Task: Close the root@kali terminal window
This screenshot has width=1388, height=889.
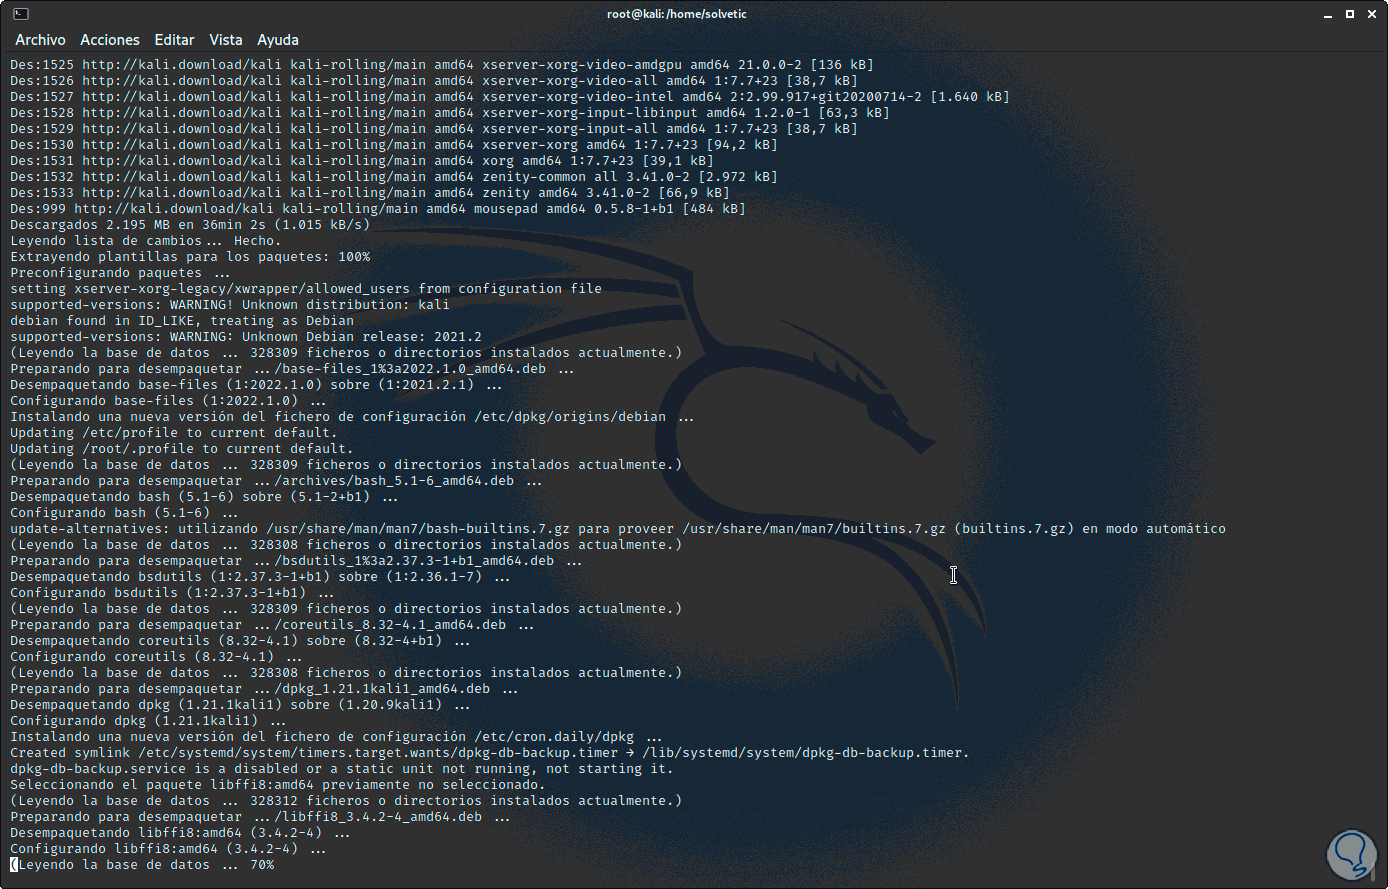Action: [1371, 14]
